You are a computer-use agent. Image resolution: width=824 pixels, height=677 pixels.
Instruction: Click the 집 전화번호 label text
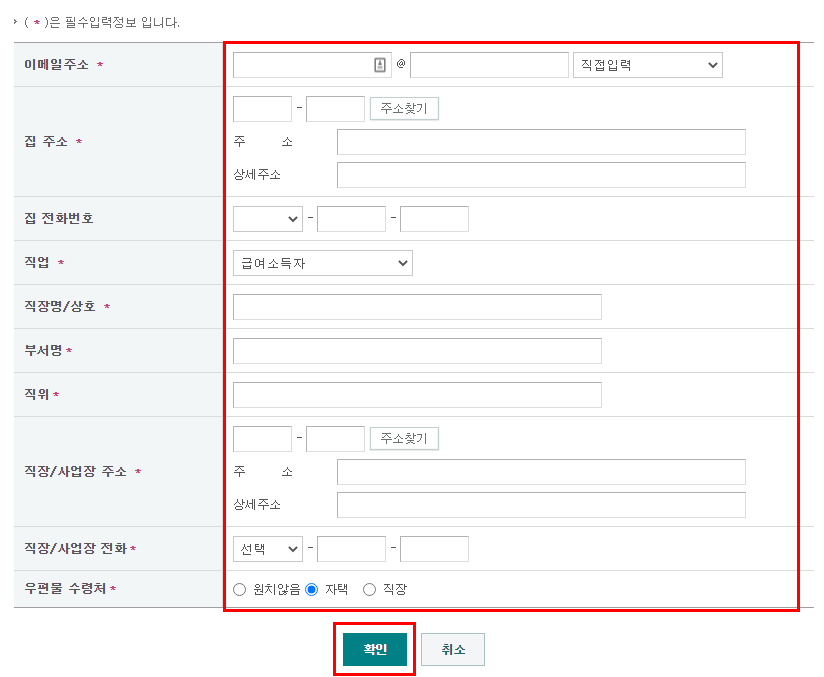pos(59,218)
